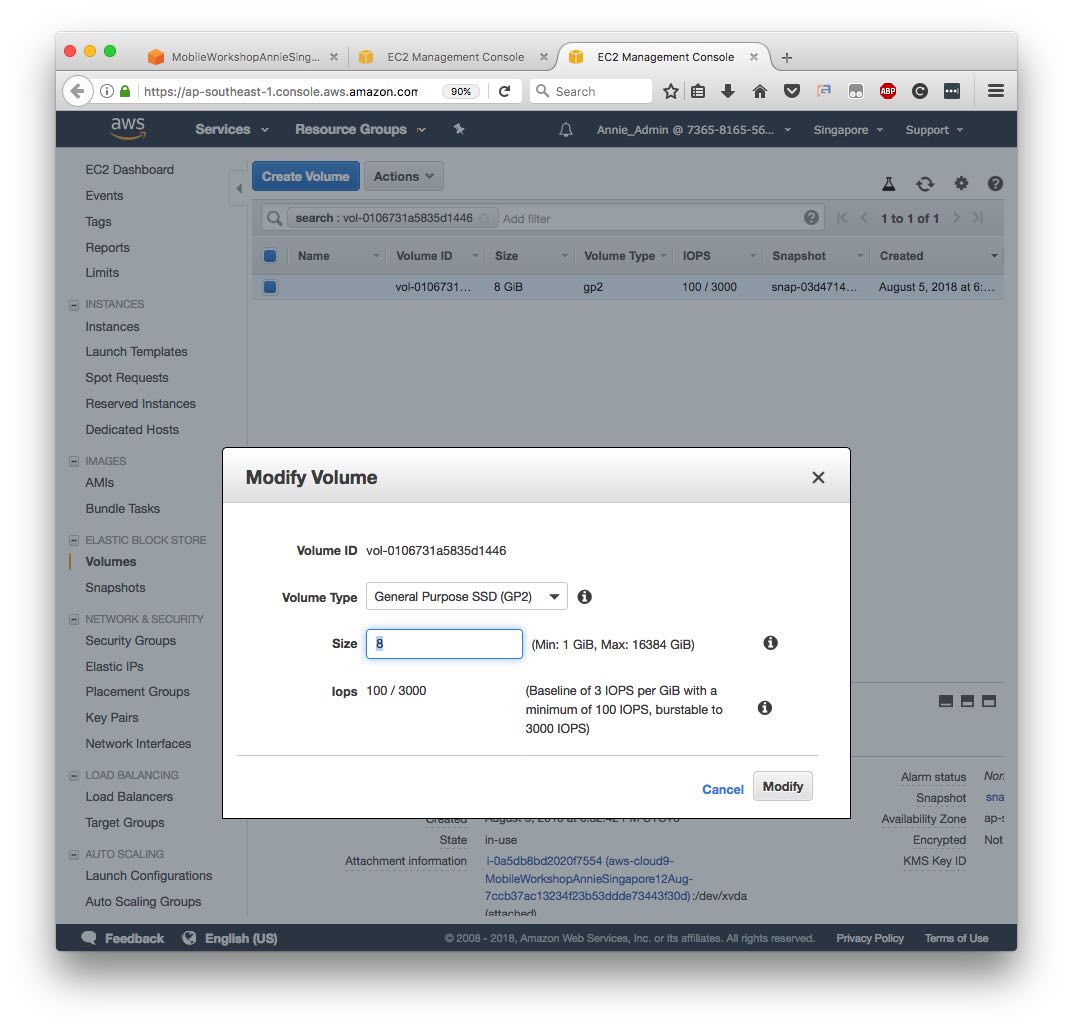Image resolution: width=1073 pixels, height=1031 pixels.
Task: Open the Volume Type dropdown
Action: tap(467, 597)
